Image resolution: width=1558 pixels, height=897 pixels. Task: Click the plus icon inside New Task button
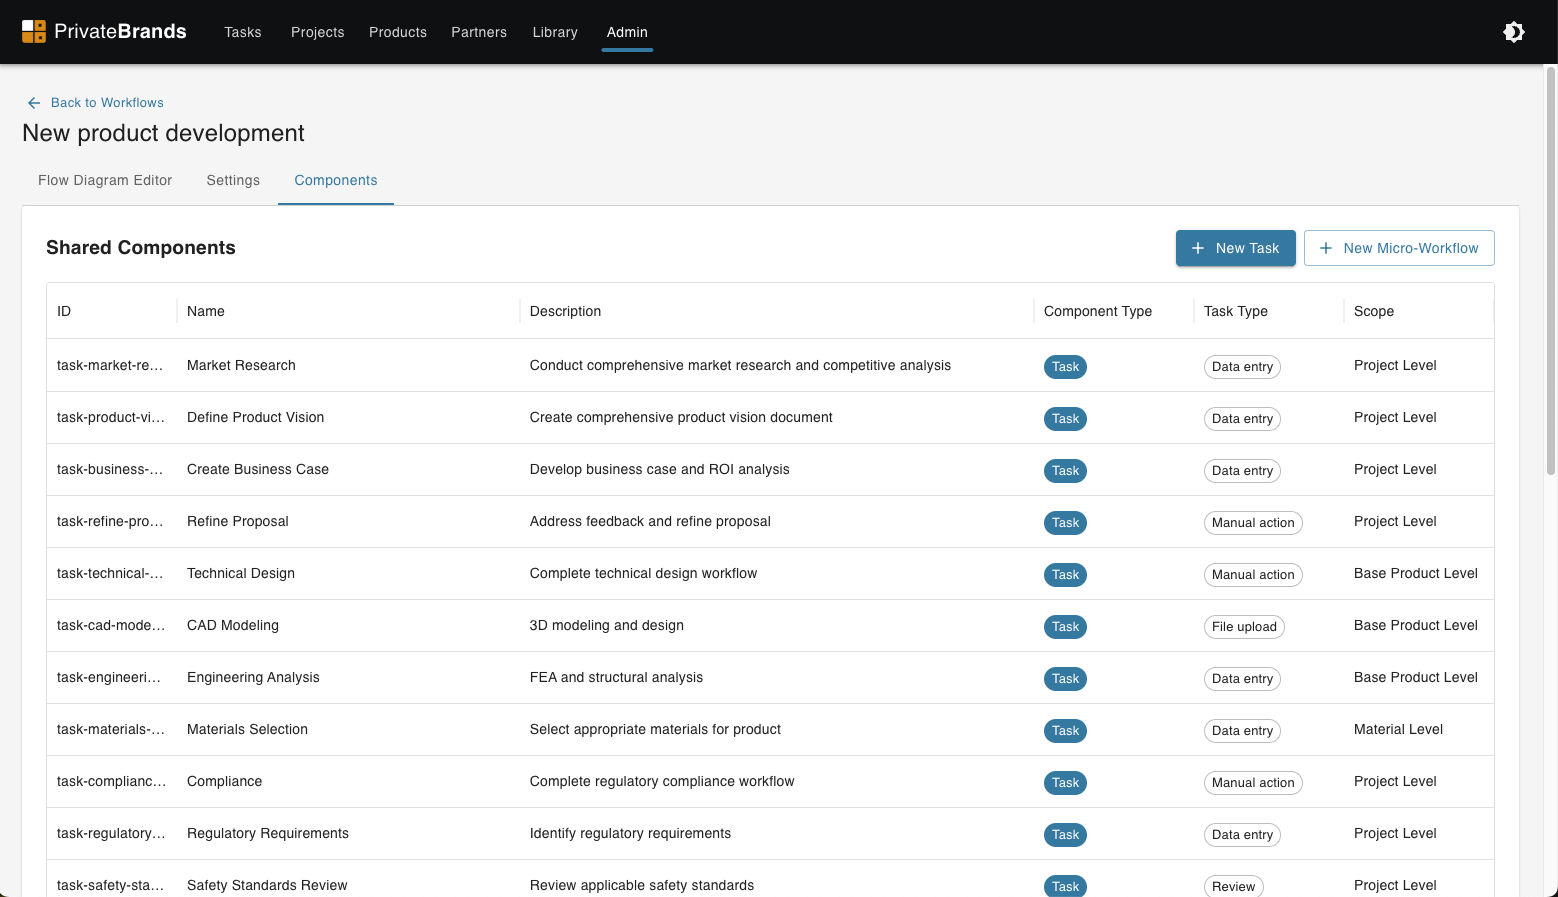pos(1199,248)
